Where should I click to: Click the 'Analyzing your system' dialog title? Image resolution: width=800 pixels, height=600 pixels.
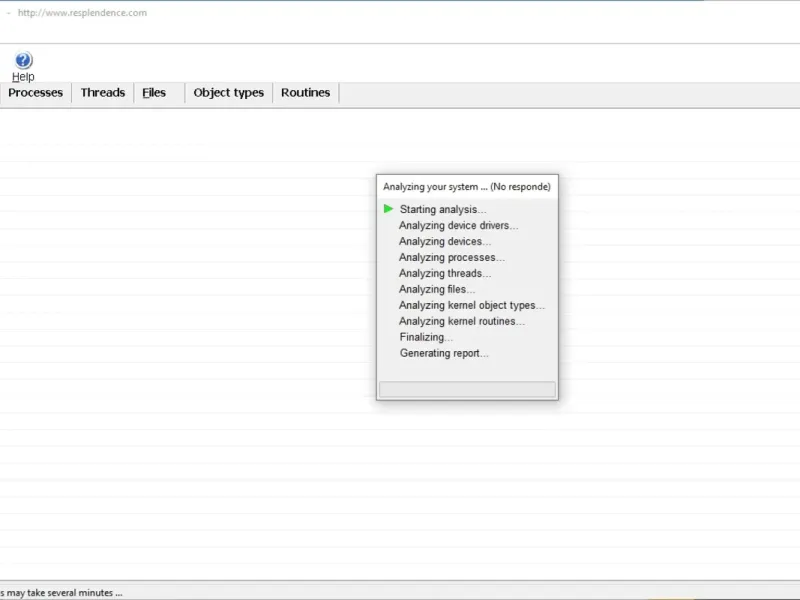(x=467, y=187)
